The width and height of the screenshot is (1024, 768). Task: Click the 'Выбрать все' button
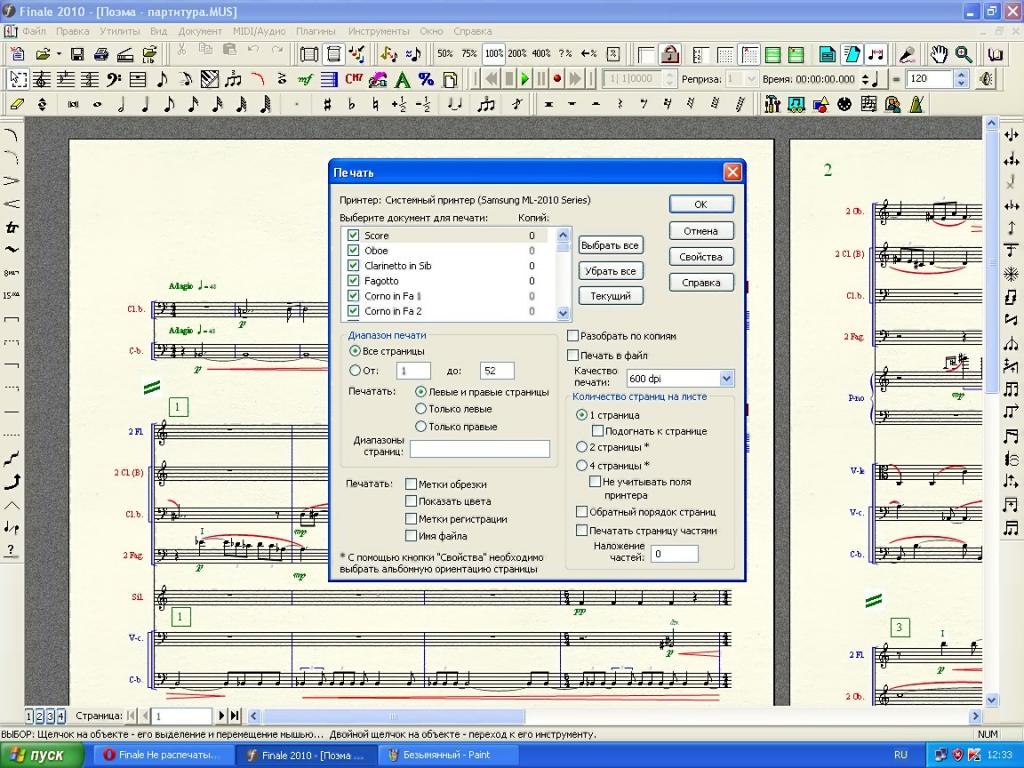(610, 245)
